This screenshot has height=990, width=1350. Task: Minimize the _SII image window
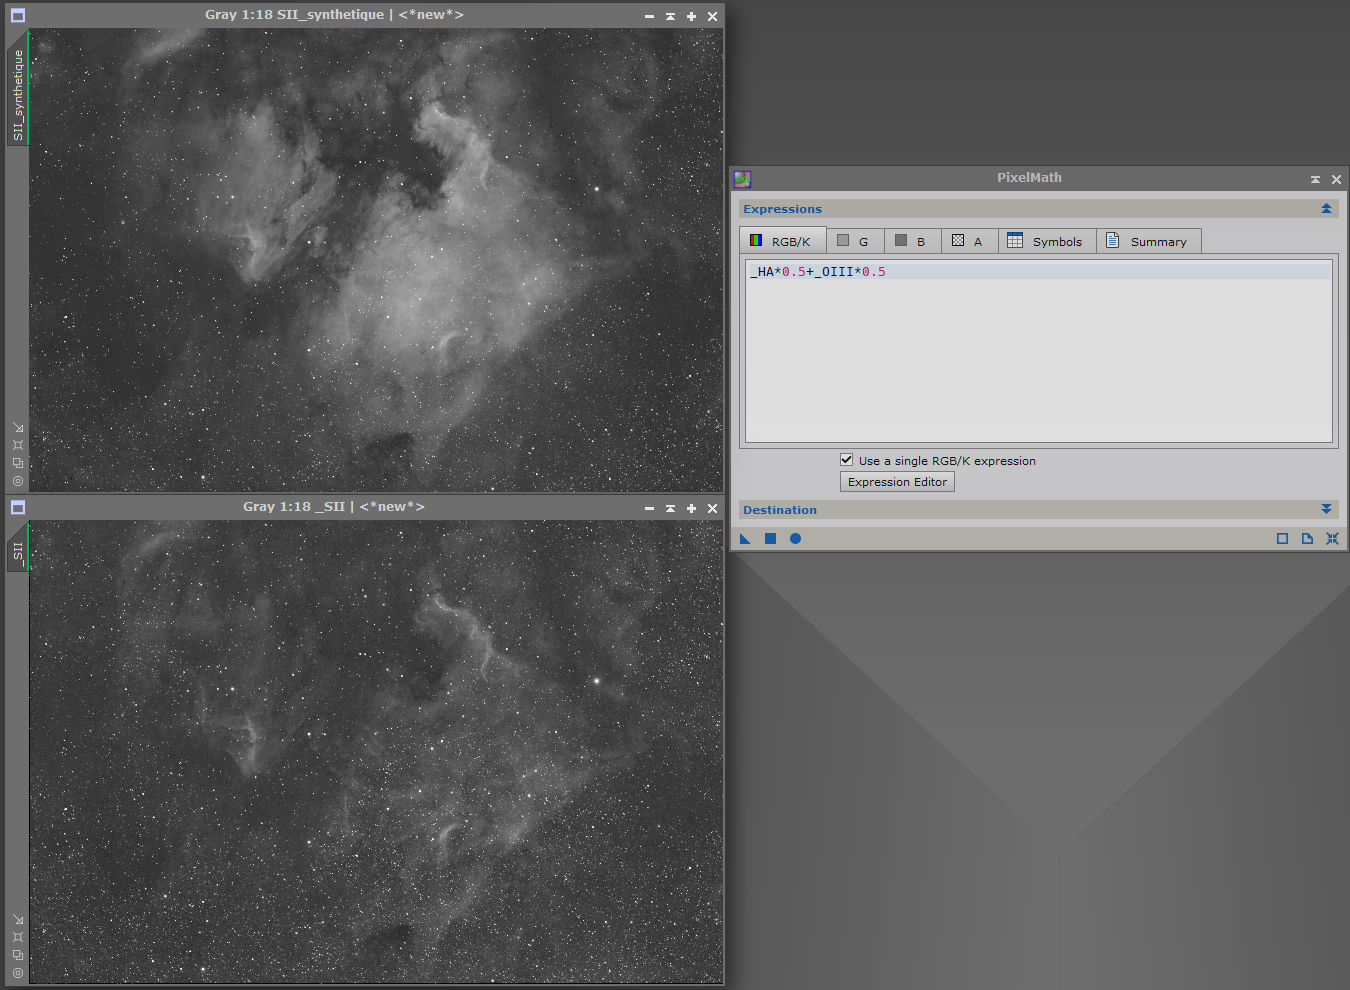tap(649, 508)
